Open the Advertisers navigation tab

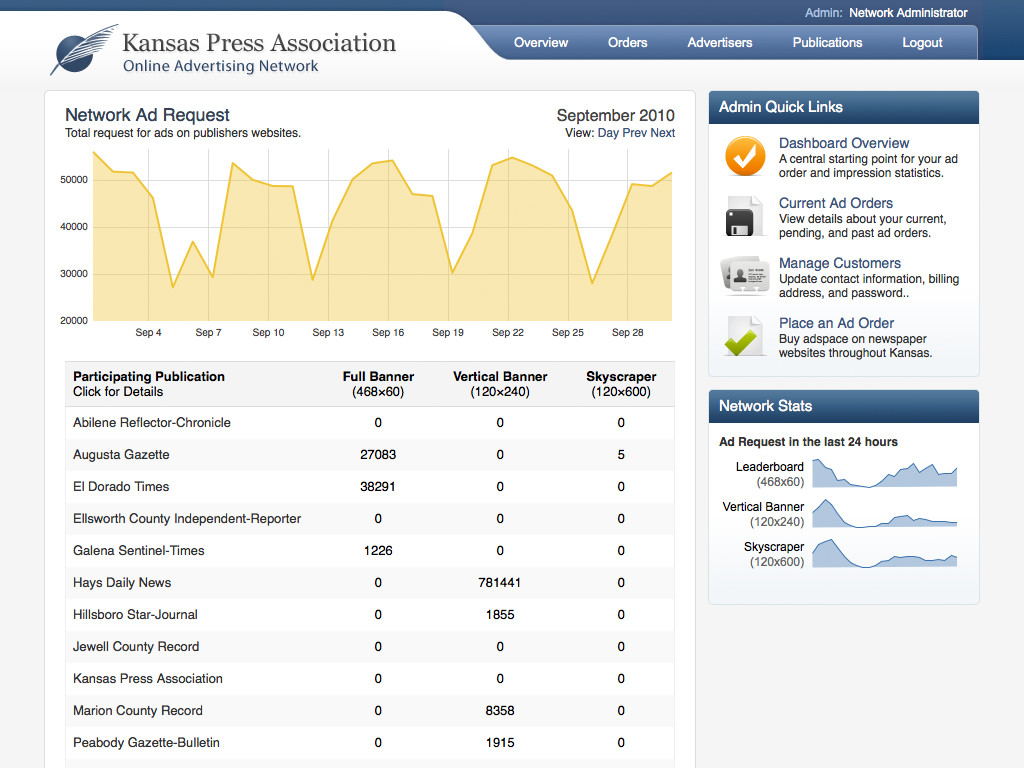point(720,42)
